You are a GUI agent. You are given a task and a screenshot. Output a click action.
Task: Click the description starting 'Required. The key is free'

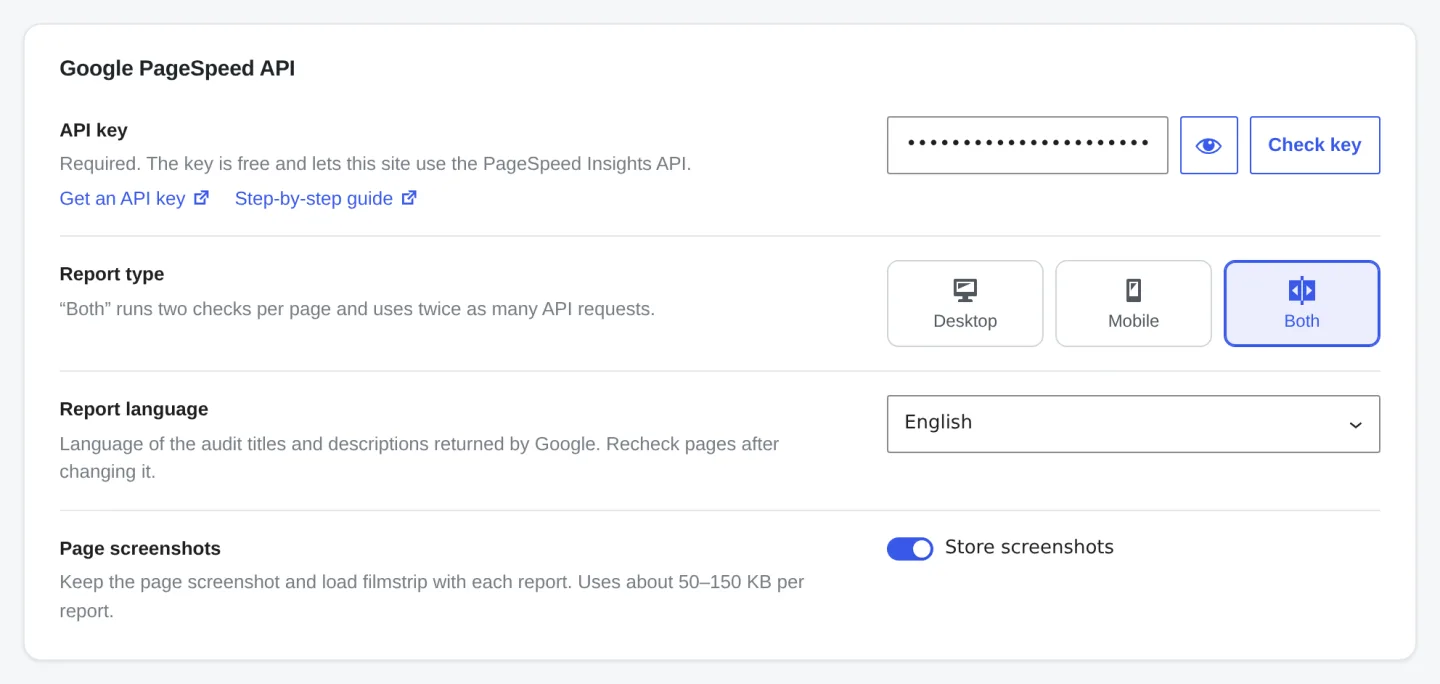pos(376,164)
